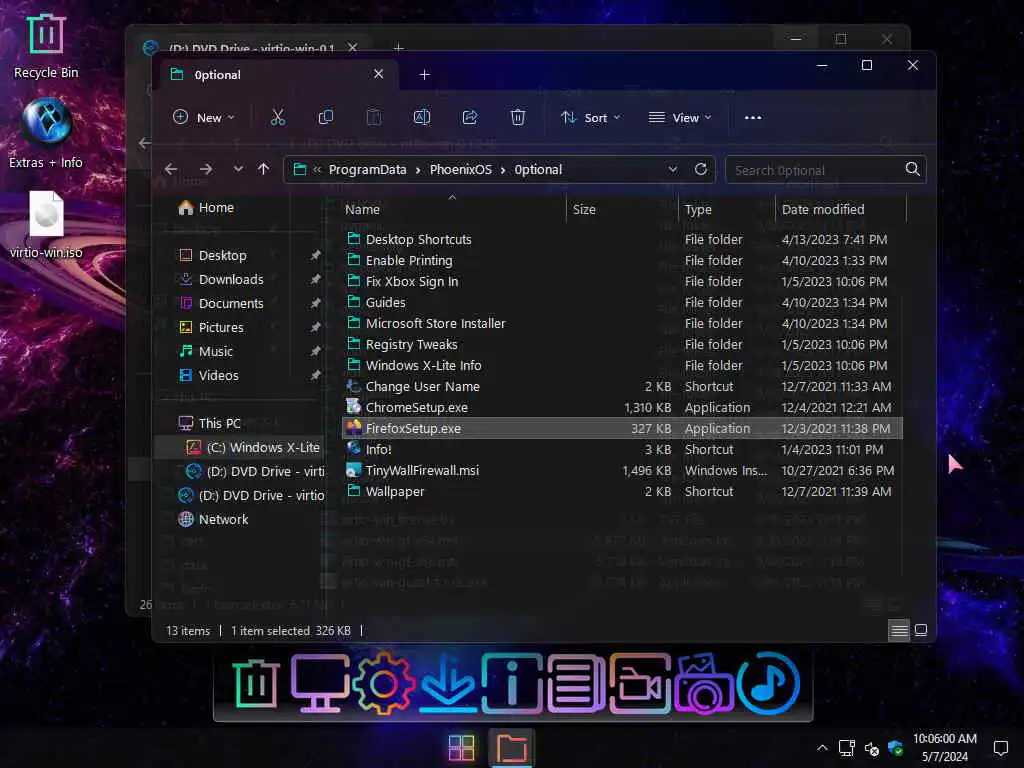Open the New item dropdown

[203, 118]
